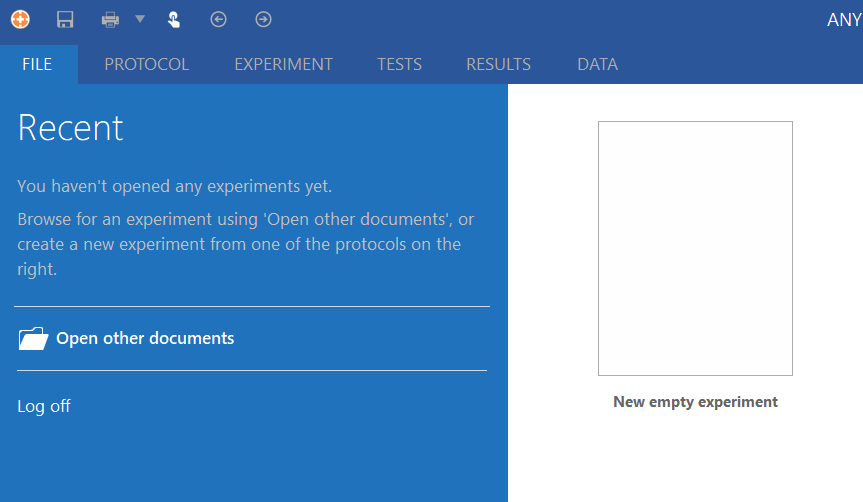
Task: Open the DATA tab
Action: tap(597, 64)
